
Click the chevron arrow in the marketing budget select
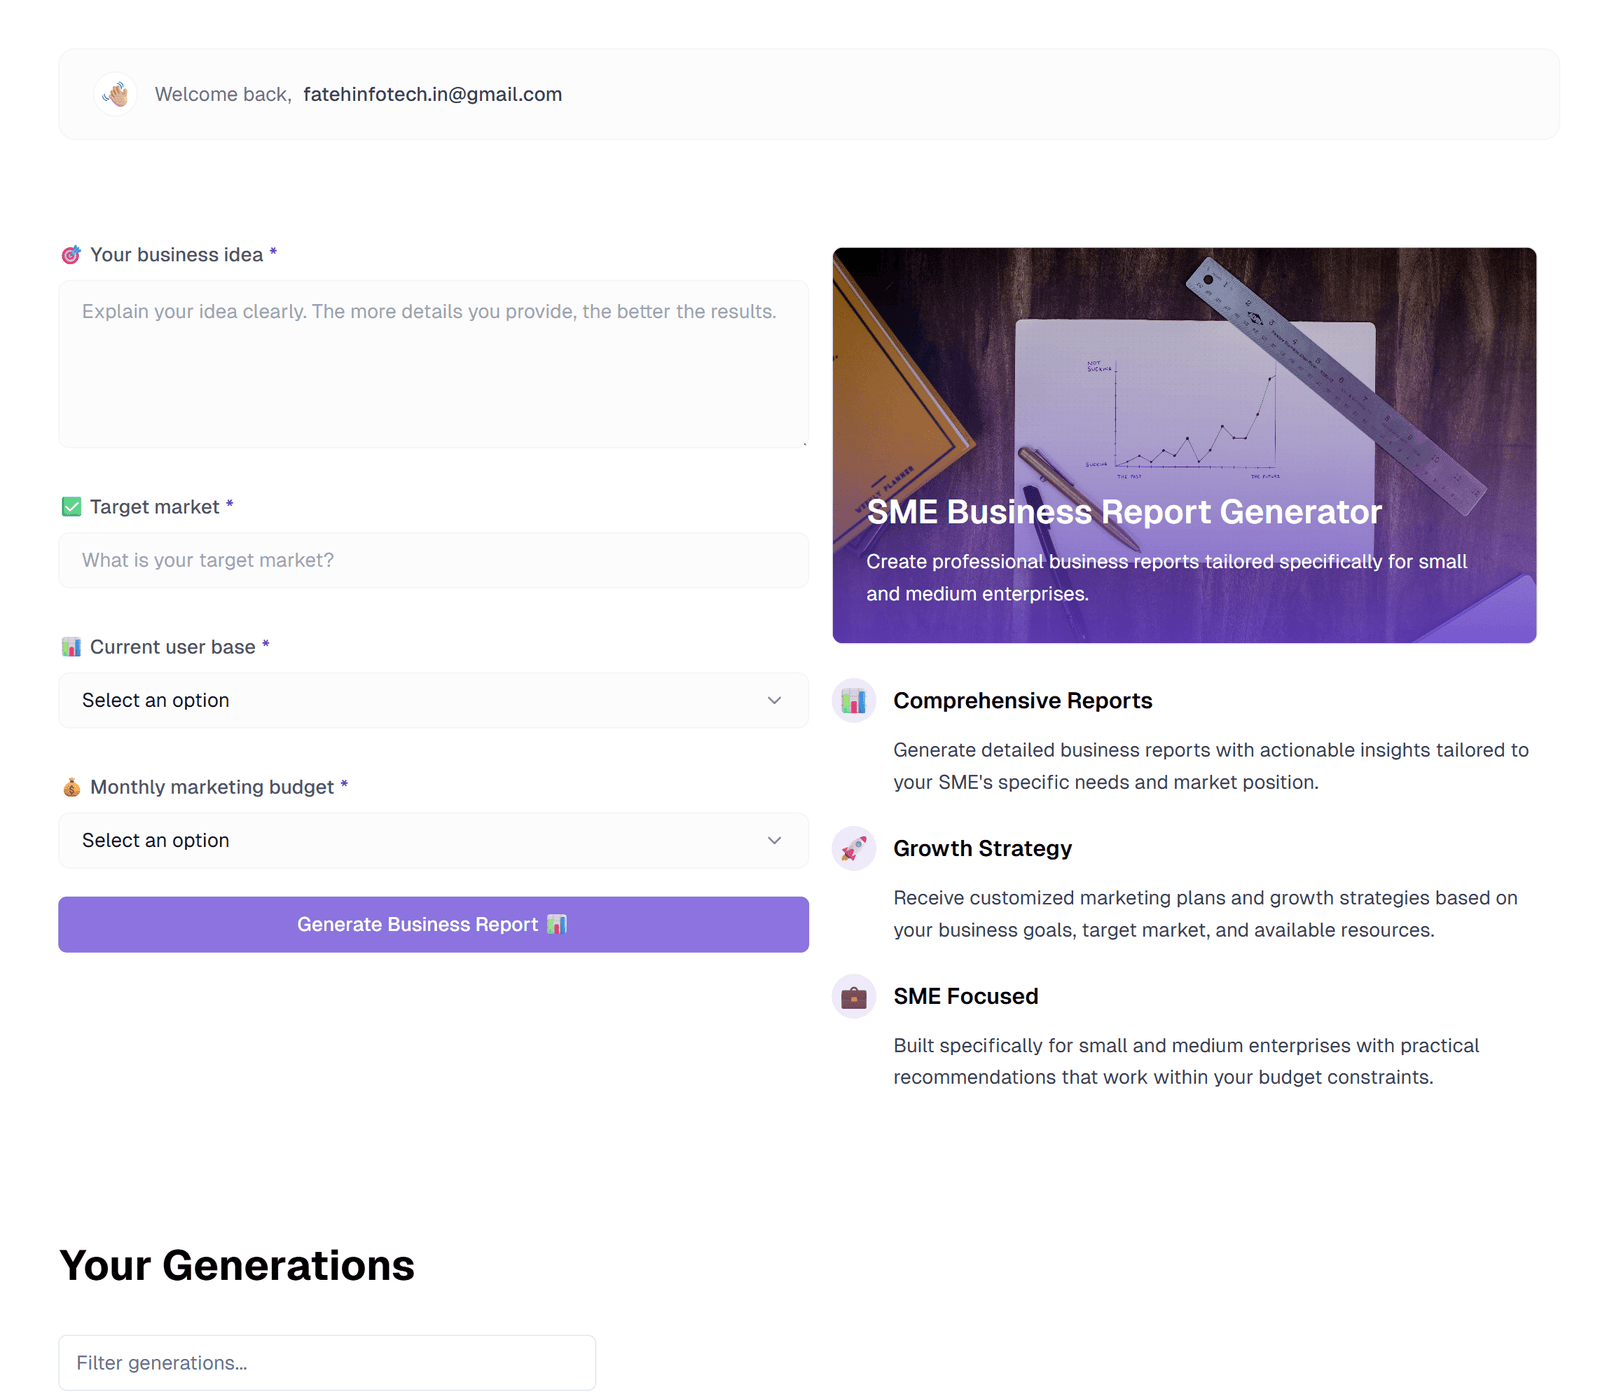click(x=774, y=841)
